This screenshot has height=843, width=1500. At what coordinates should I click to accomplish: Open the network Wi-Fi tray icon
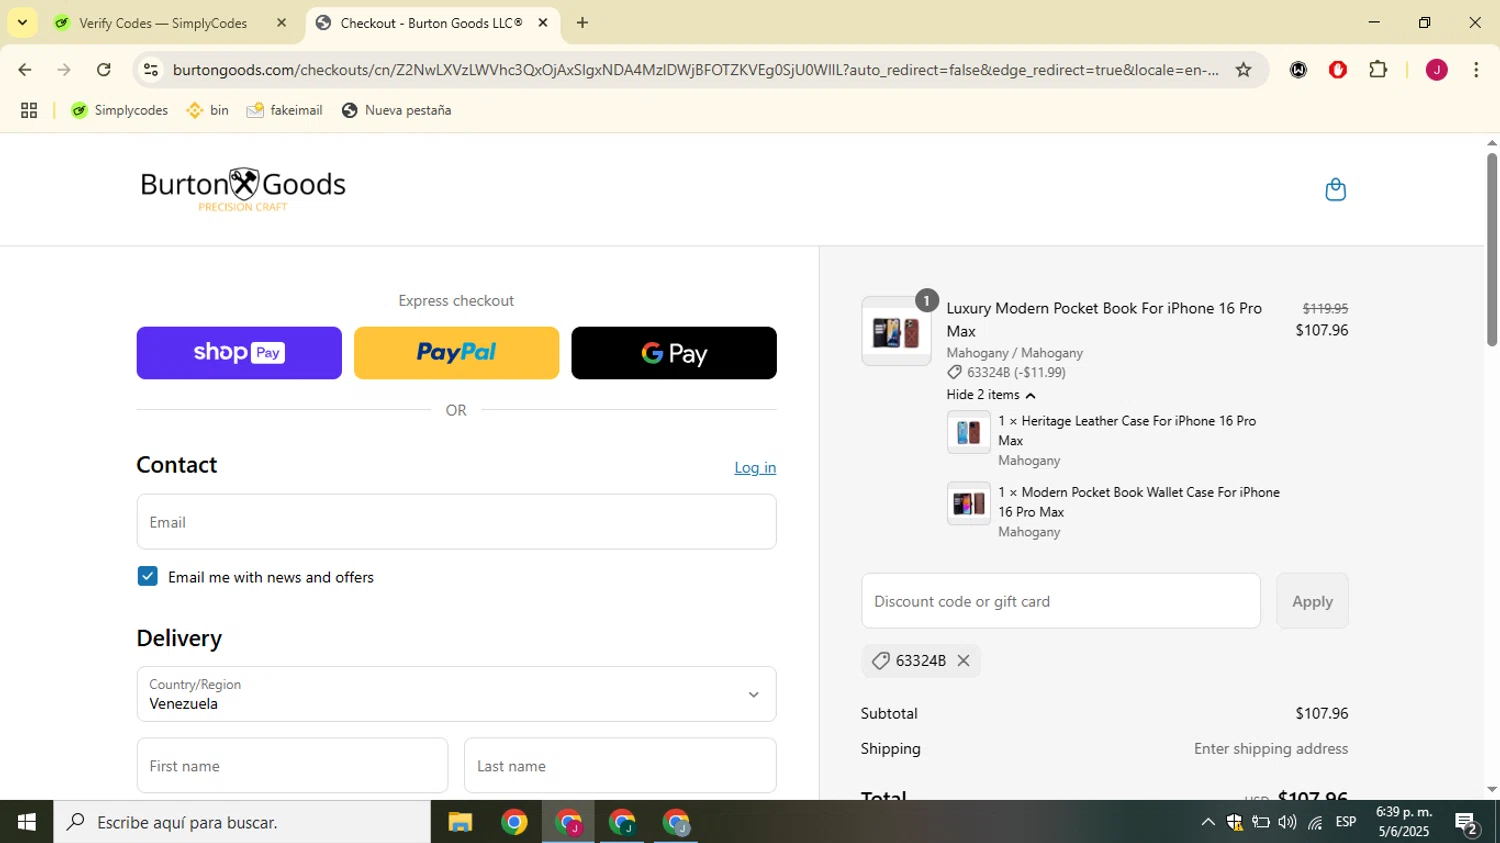[x=1315, y=822]
